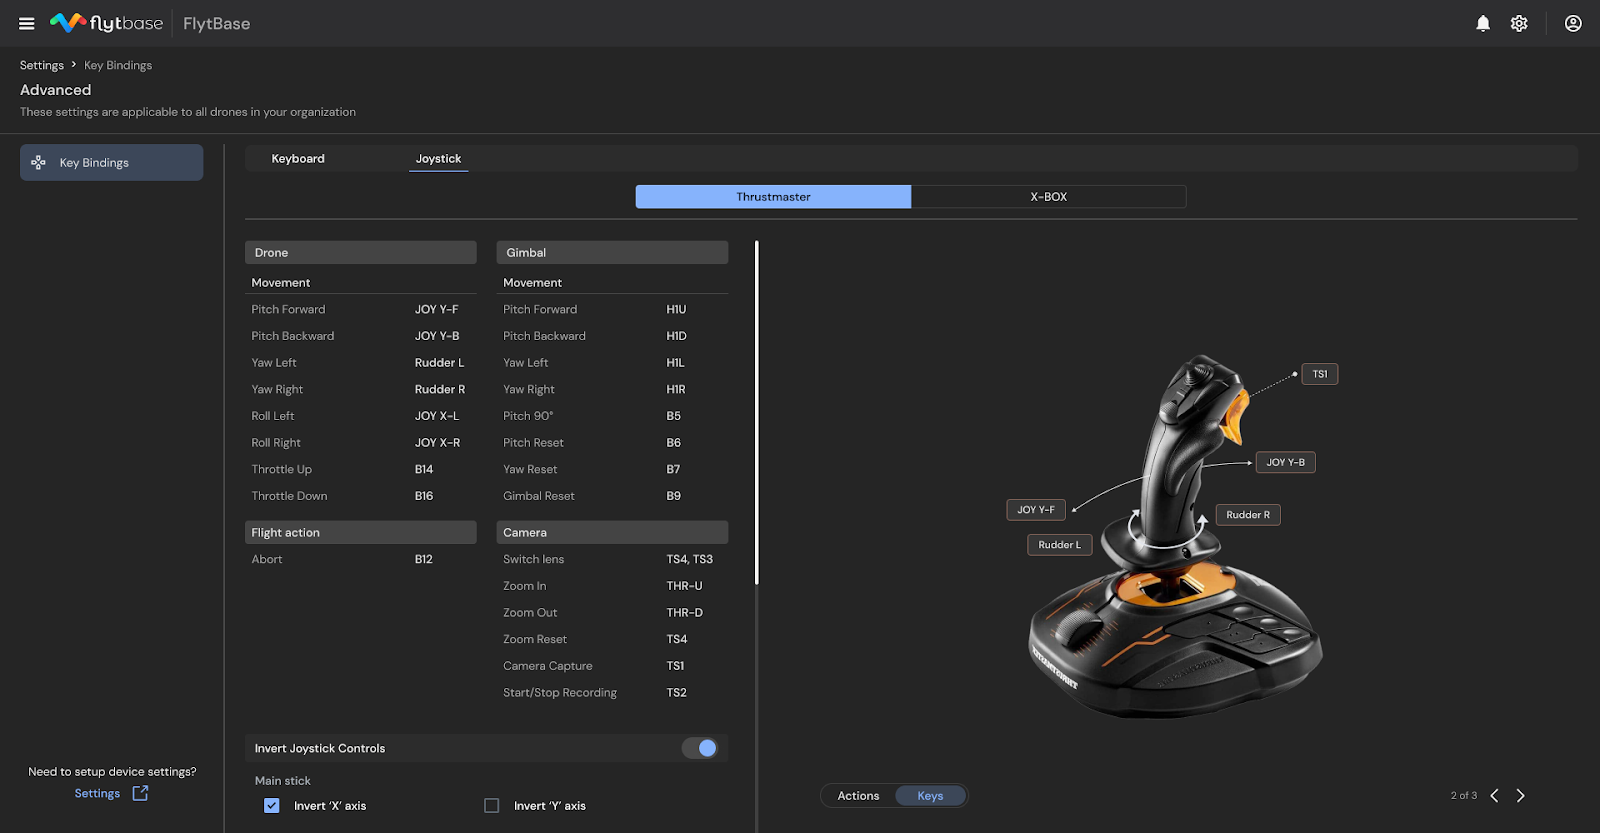Check the Invert 'Y' axis checkbox
Screen dimensions: 1600x833
(x=492, y=806)
